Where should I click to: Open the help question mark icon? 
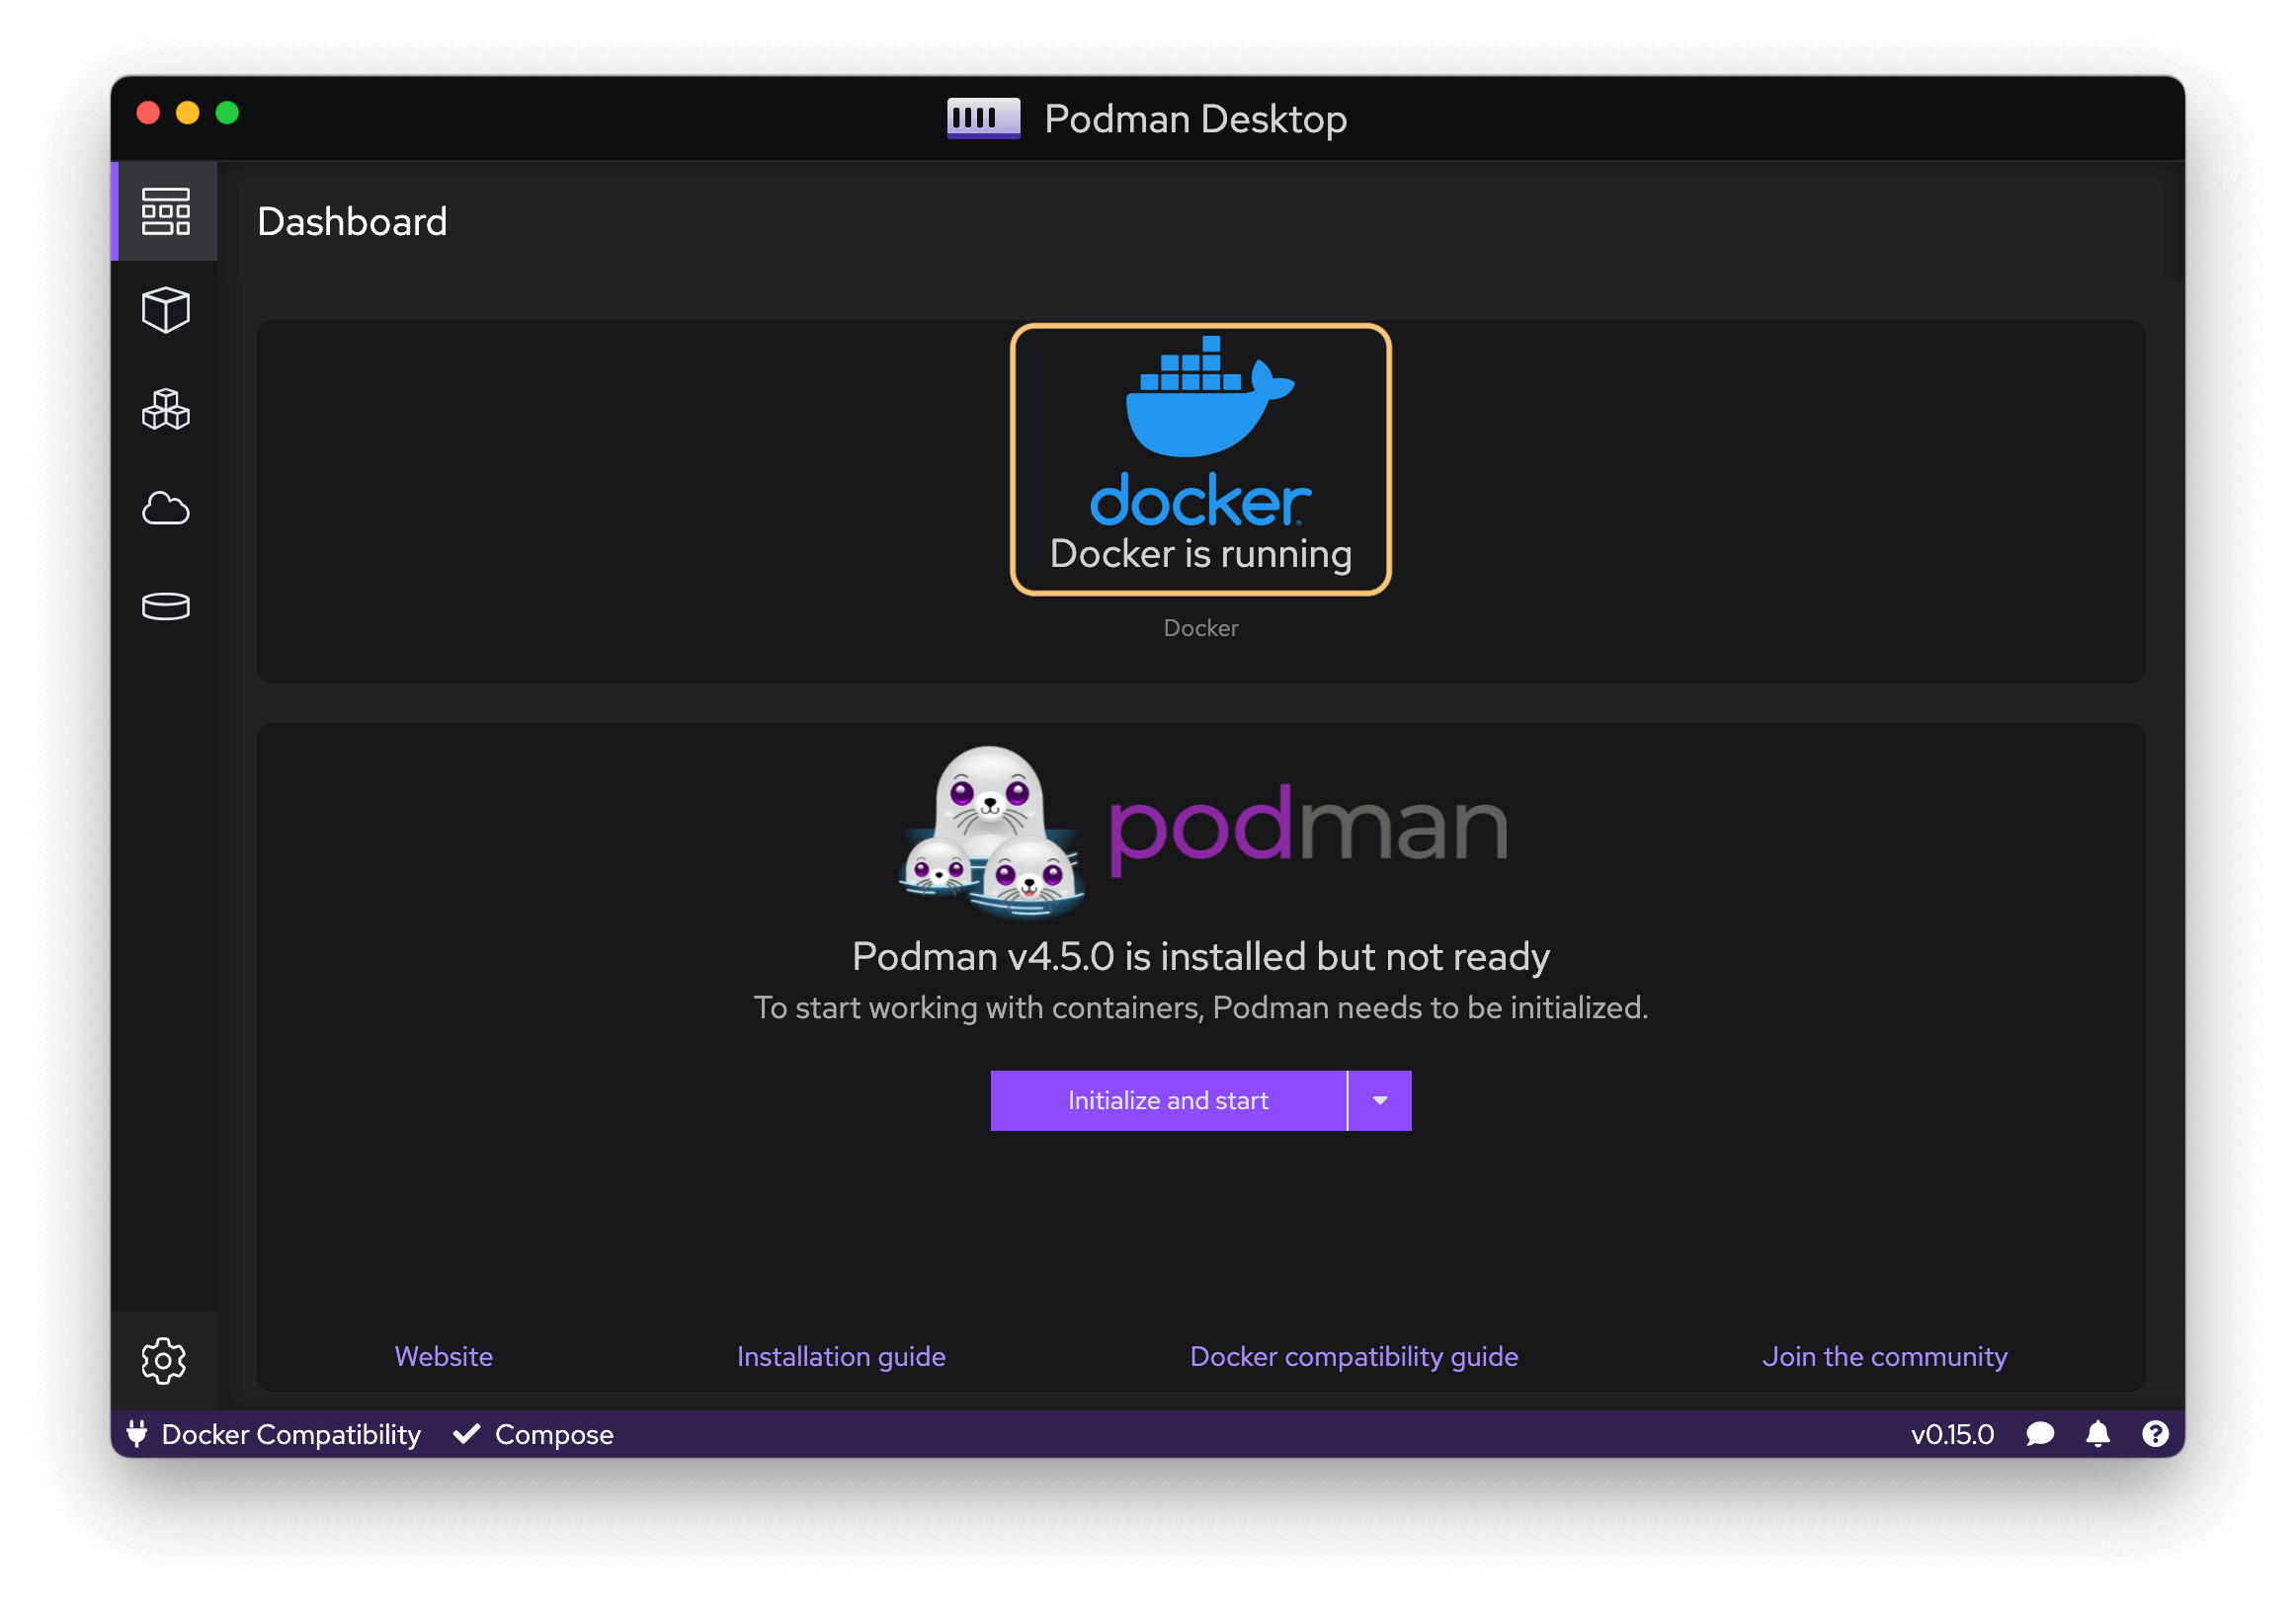2155,1434
